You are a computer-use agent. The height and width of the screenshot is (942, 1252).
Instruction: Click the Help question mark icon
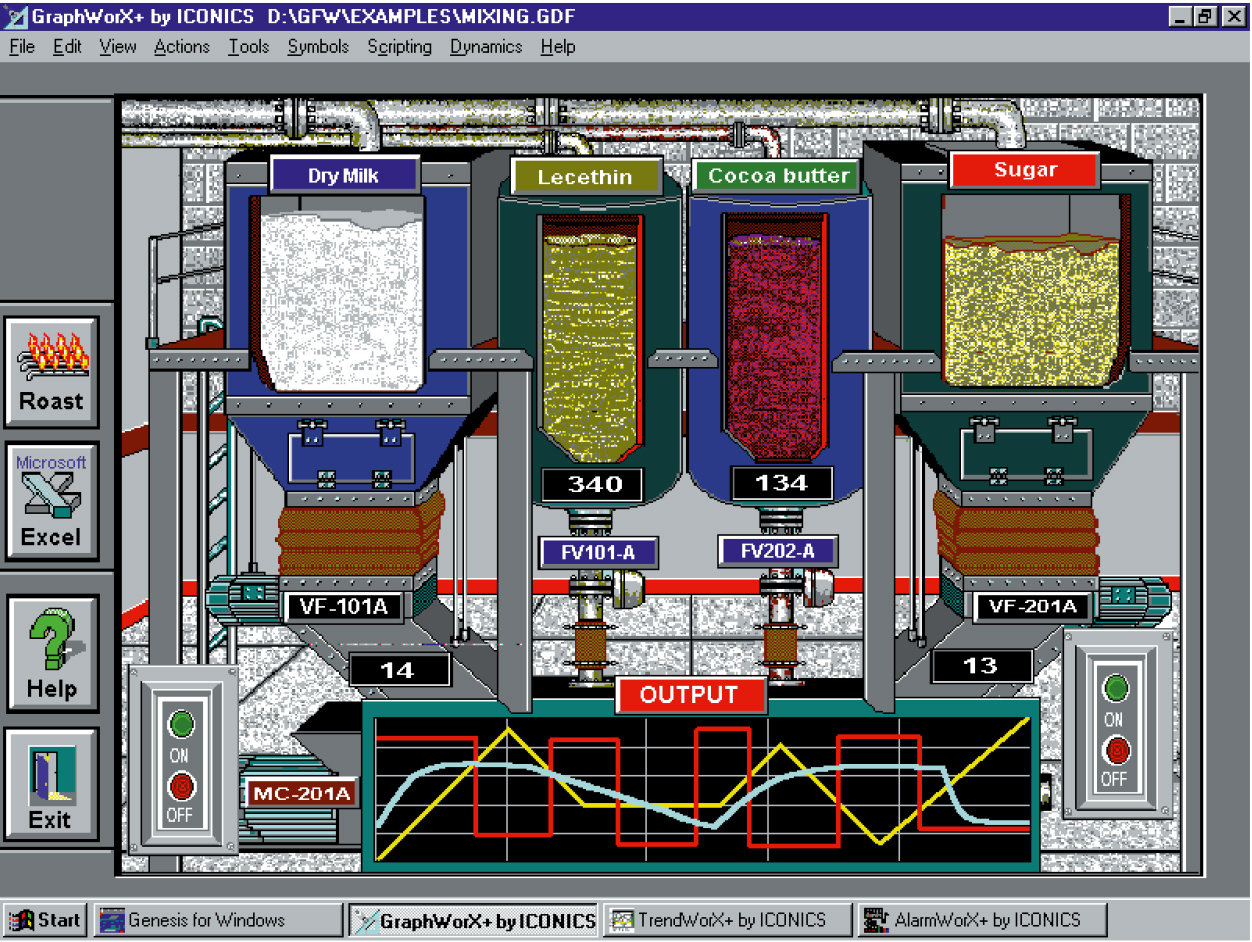pyautogui.click(x=52, y=654)
